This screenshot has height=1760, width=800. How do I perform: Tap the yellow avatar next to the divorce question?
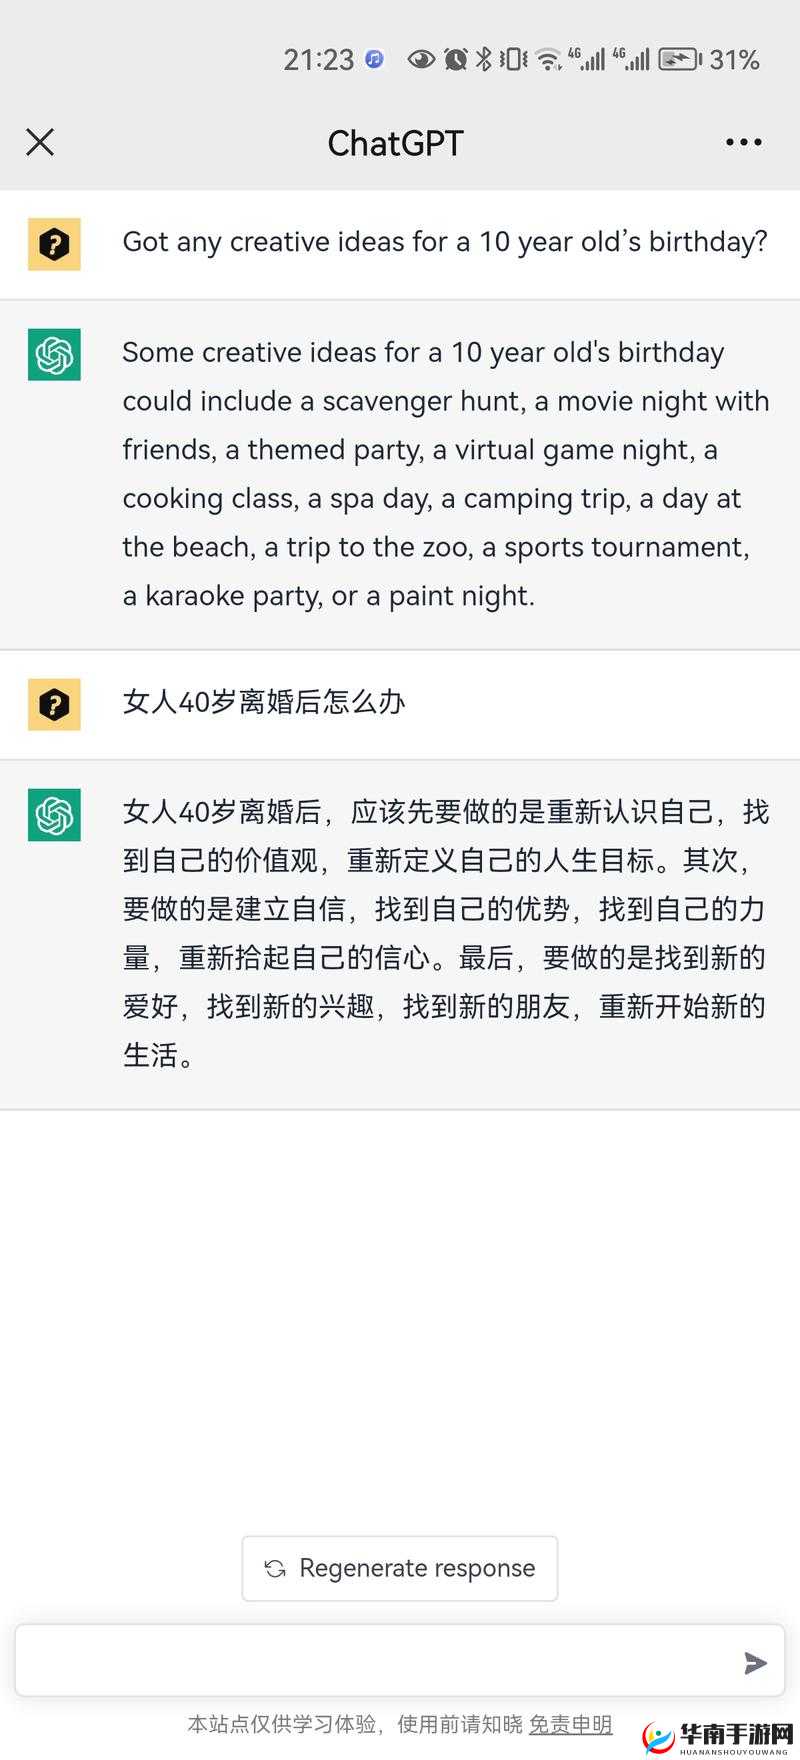(54, 704)
